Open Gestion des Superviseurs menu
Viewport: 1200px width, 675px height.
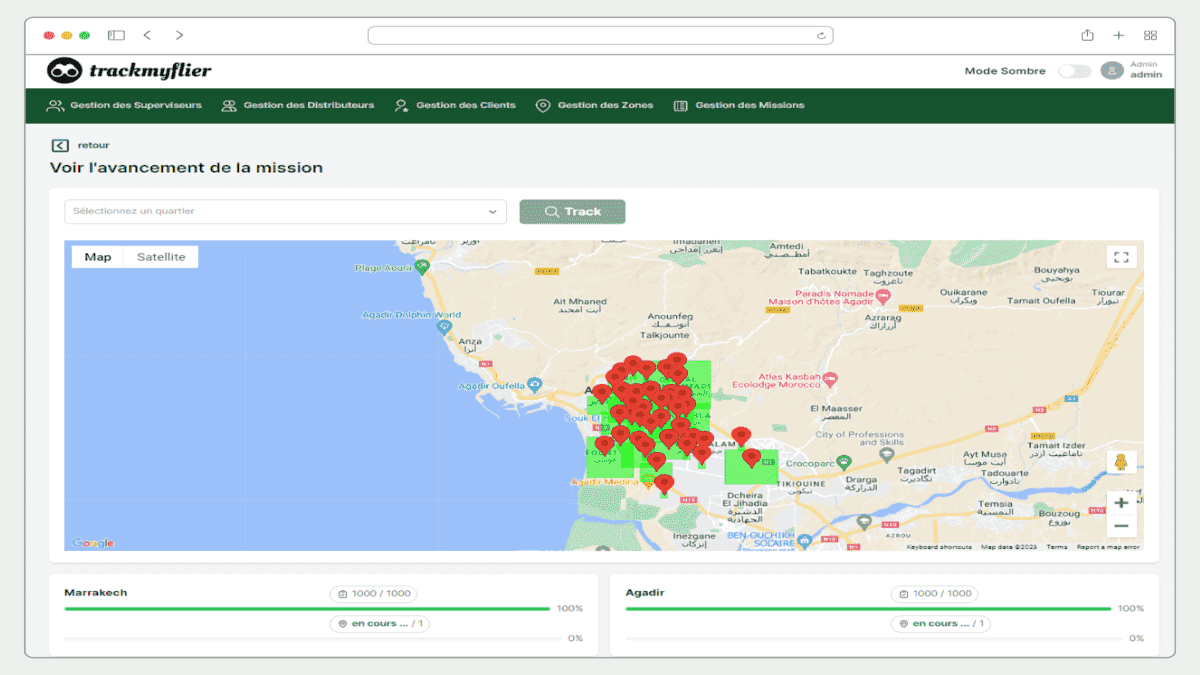tap(125, 105)
